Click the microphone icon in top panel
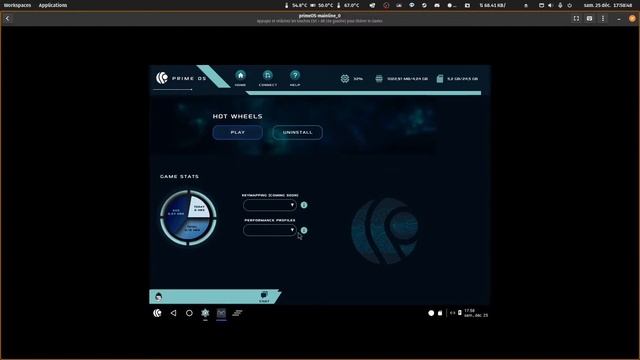Screen dimensions: 640x360 (x=560, y=5)
